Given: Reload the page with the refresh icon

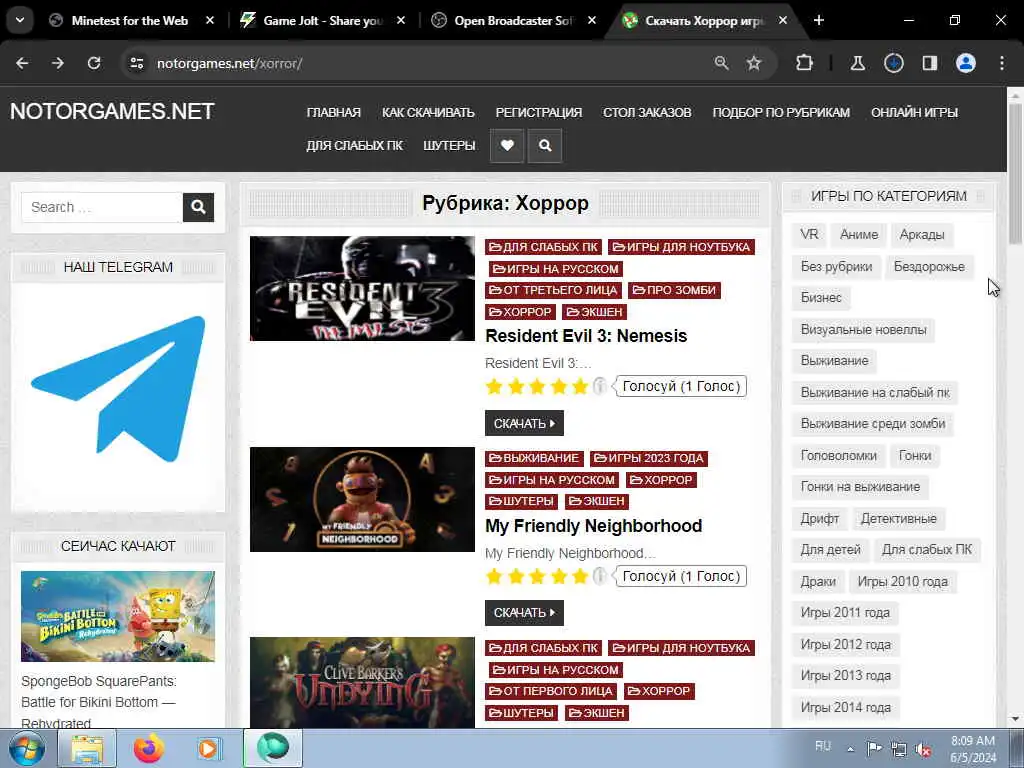Looking at the screenshot, I should point(94,63).
